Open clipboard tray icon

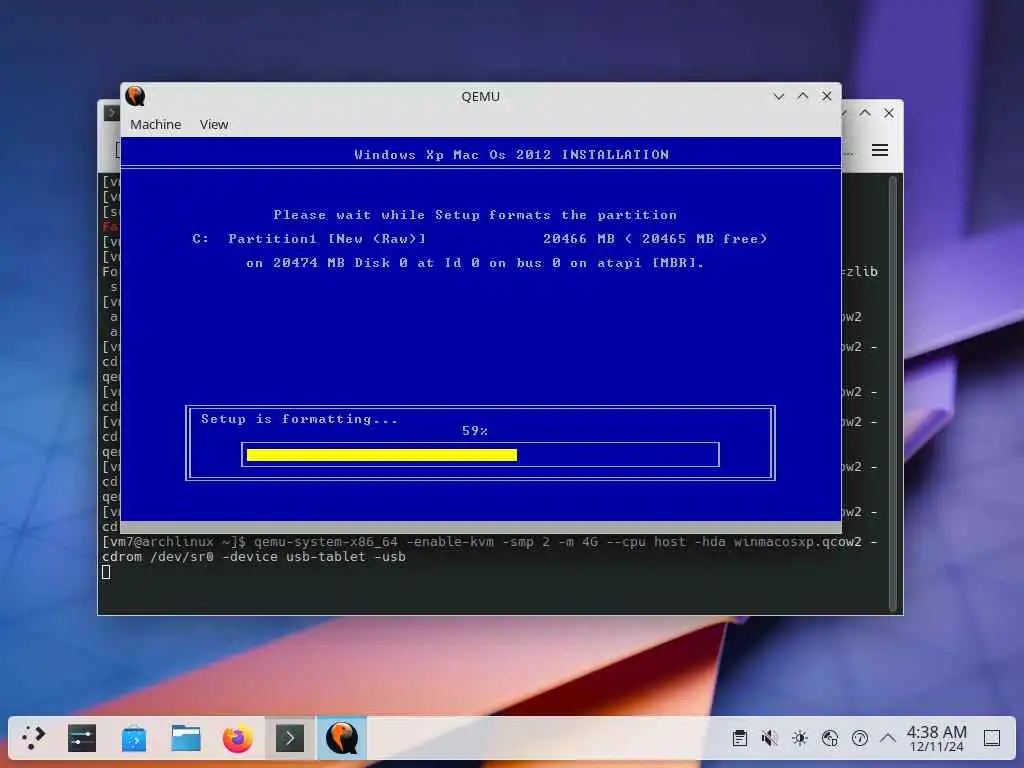pyautogui.click(x=740, y=738)
